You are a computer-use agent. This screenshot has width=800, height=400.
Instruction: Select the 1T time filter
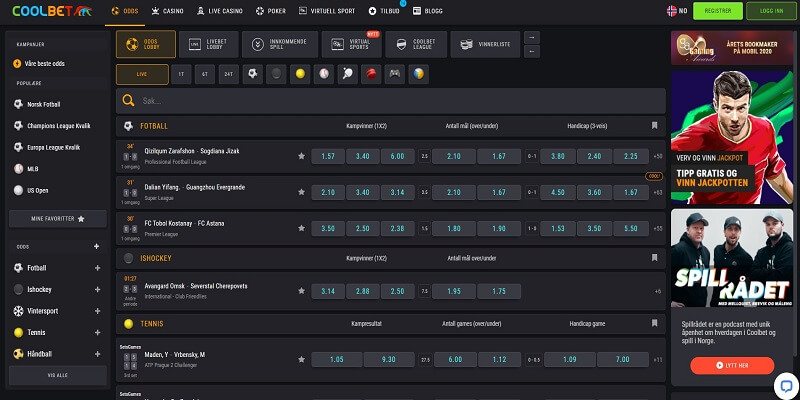(x=181, y=74)
